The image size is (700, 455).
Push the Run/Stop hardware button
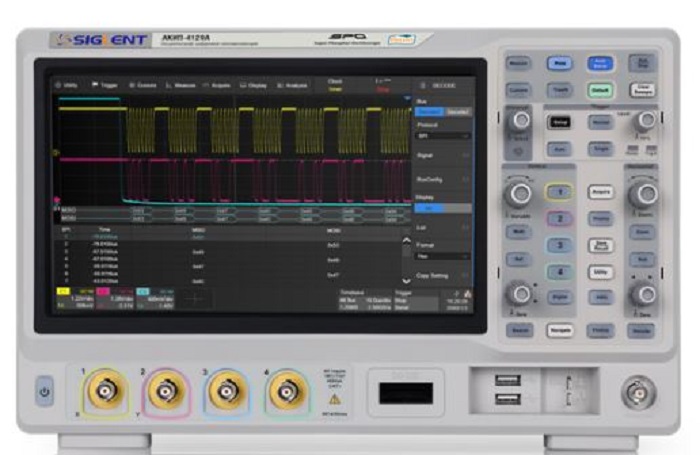(x=642, y=63)
